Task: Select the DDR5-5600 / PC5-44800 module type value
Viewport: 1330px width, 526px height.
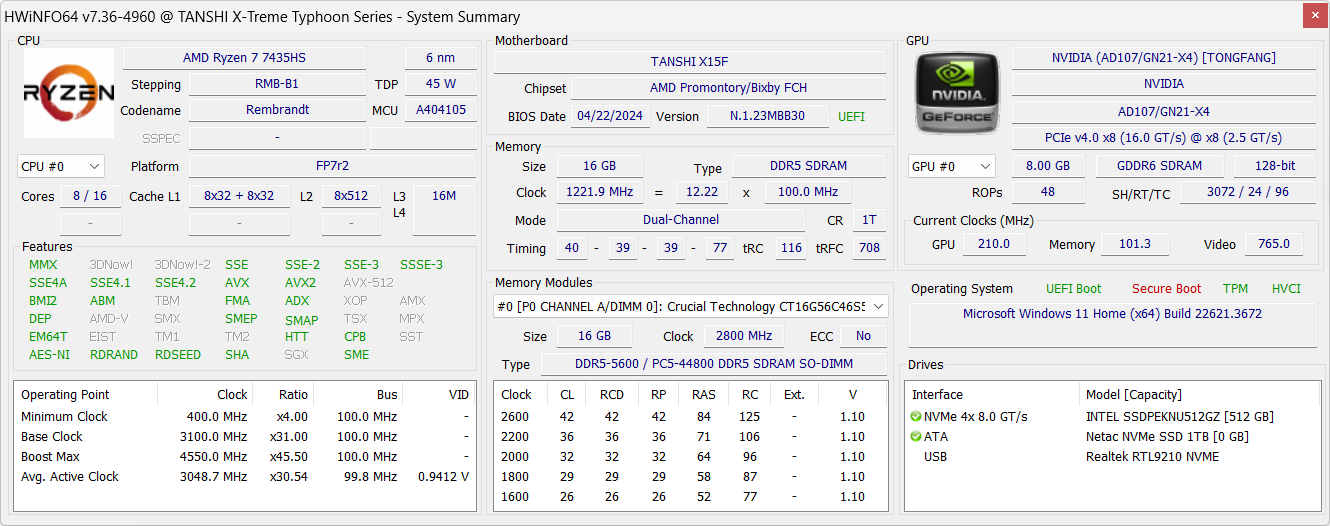Action: tap(713, 364)
